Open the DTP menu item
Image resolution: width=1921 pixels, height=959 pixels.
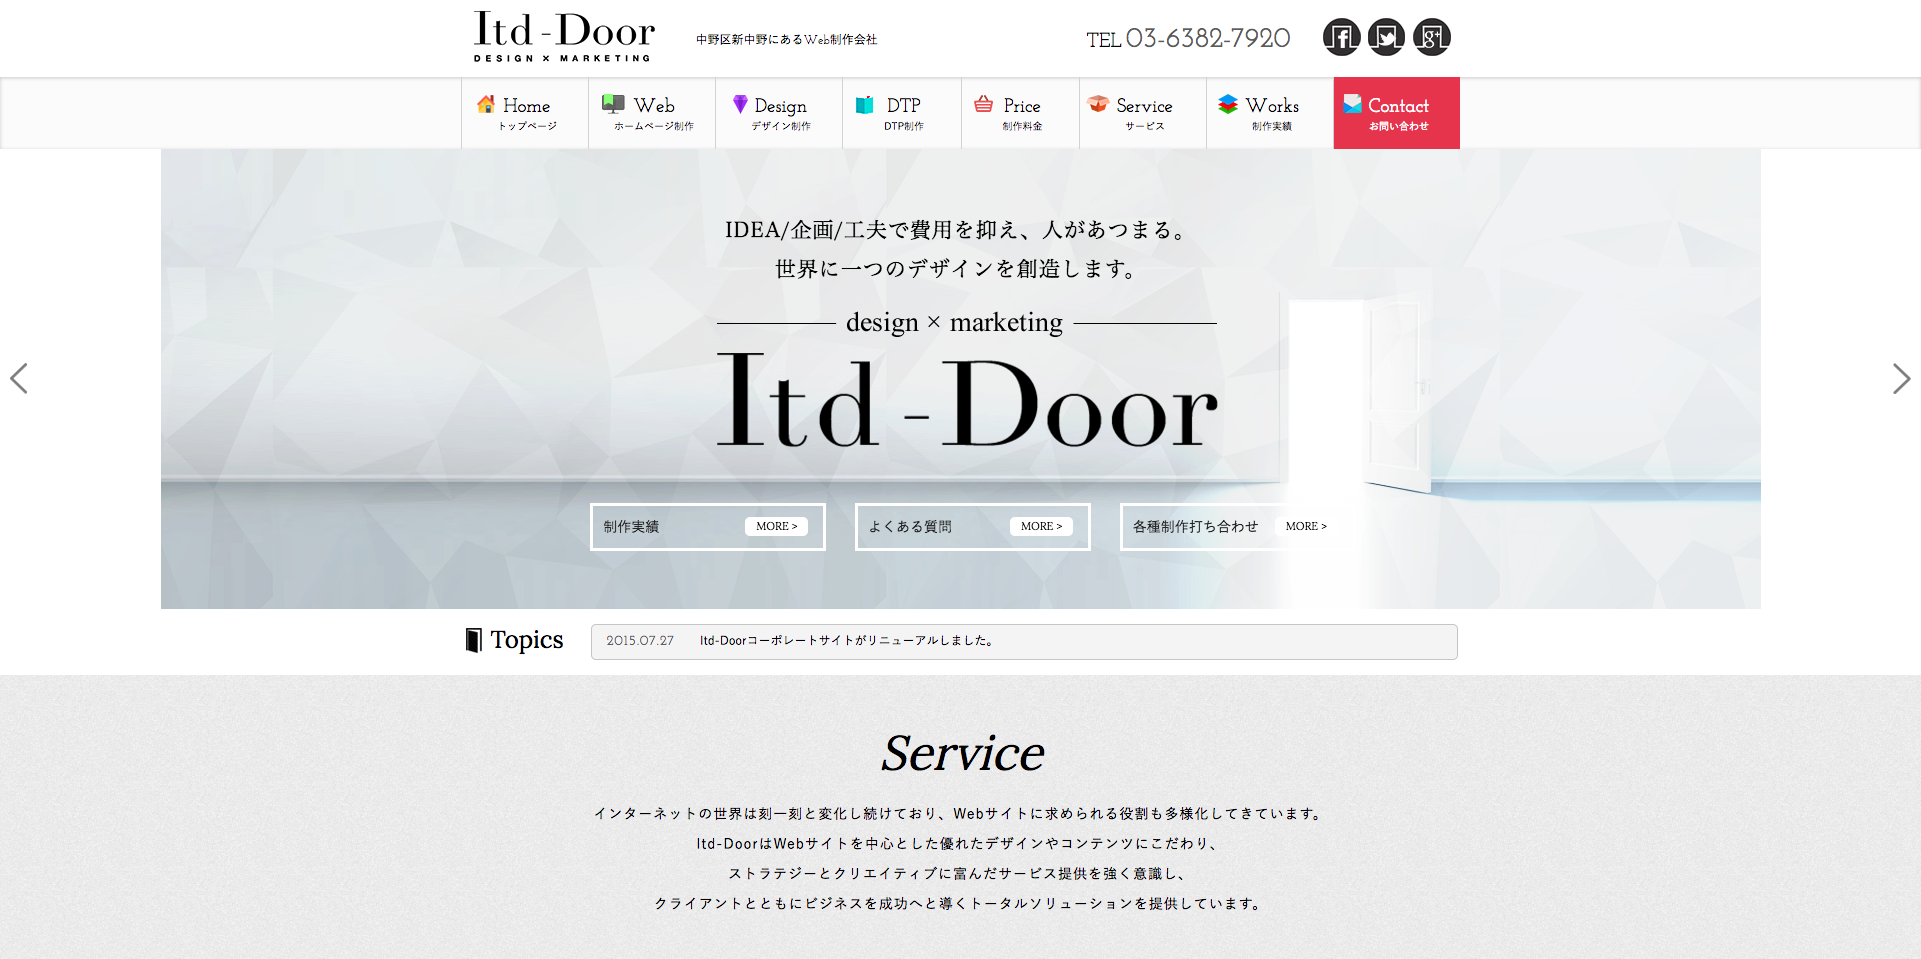902,113
